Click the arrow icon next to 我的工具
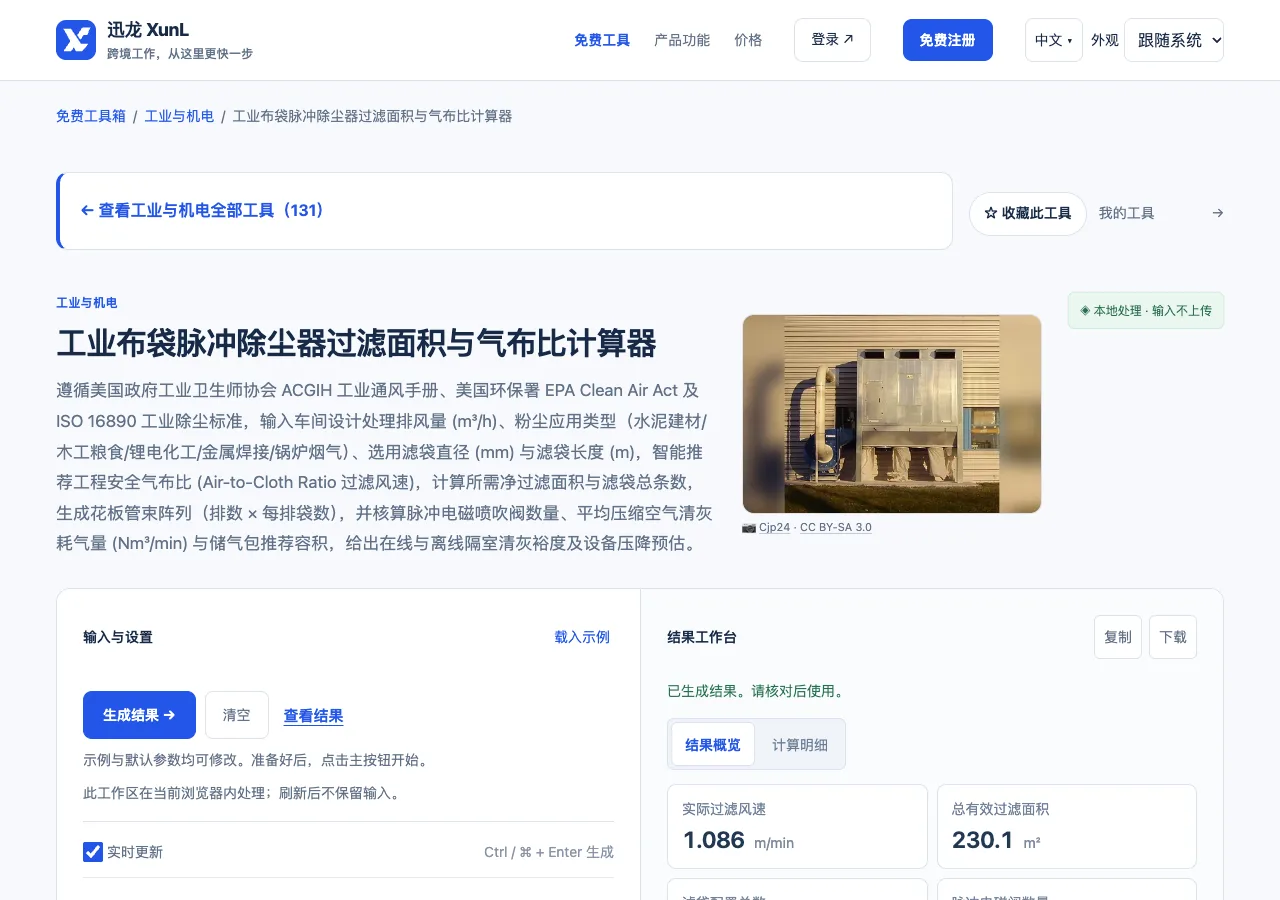Screen dimensions: 1280x900 [x=1217, y=213]
